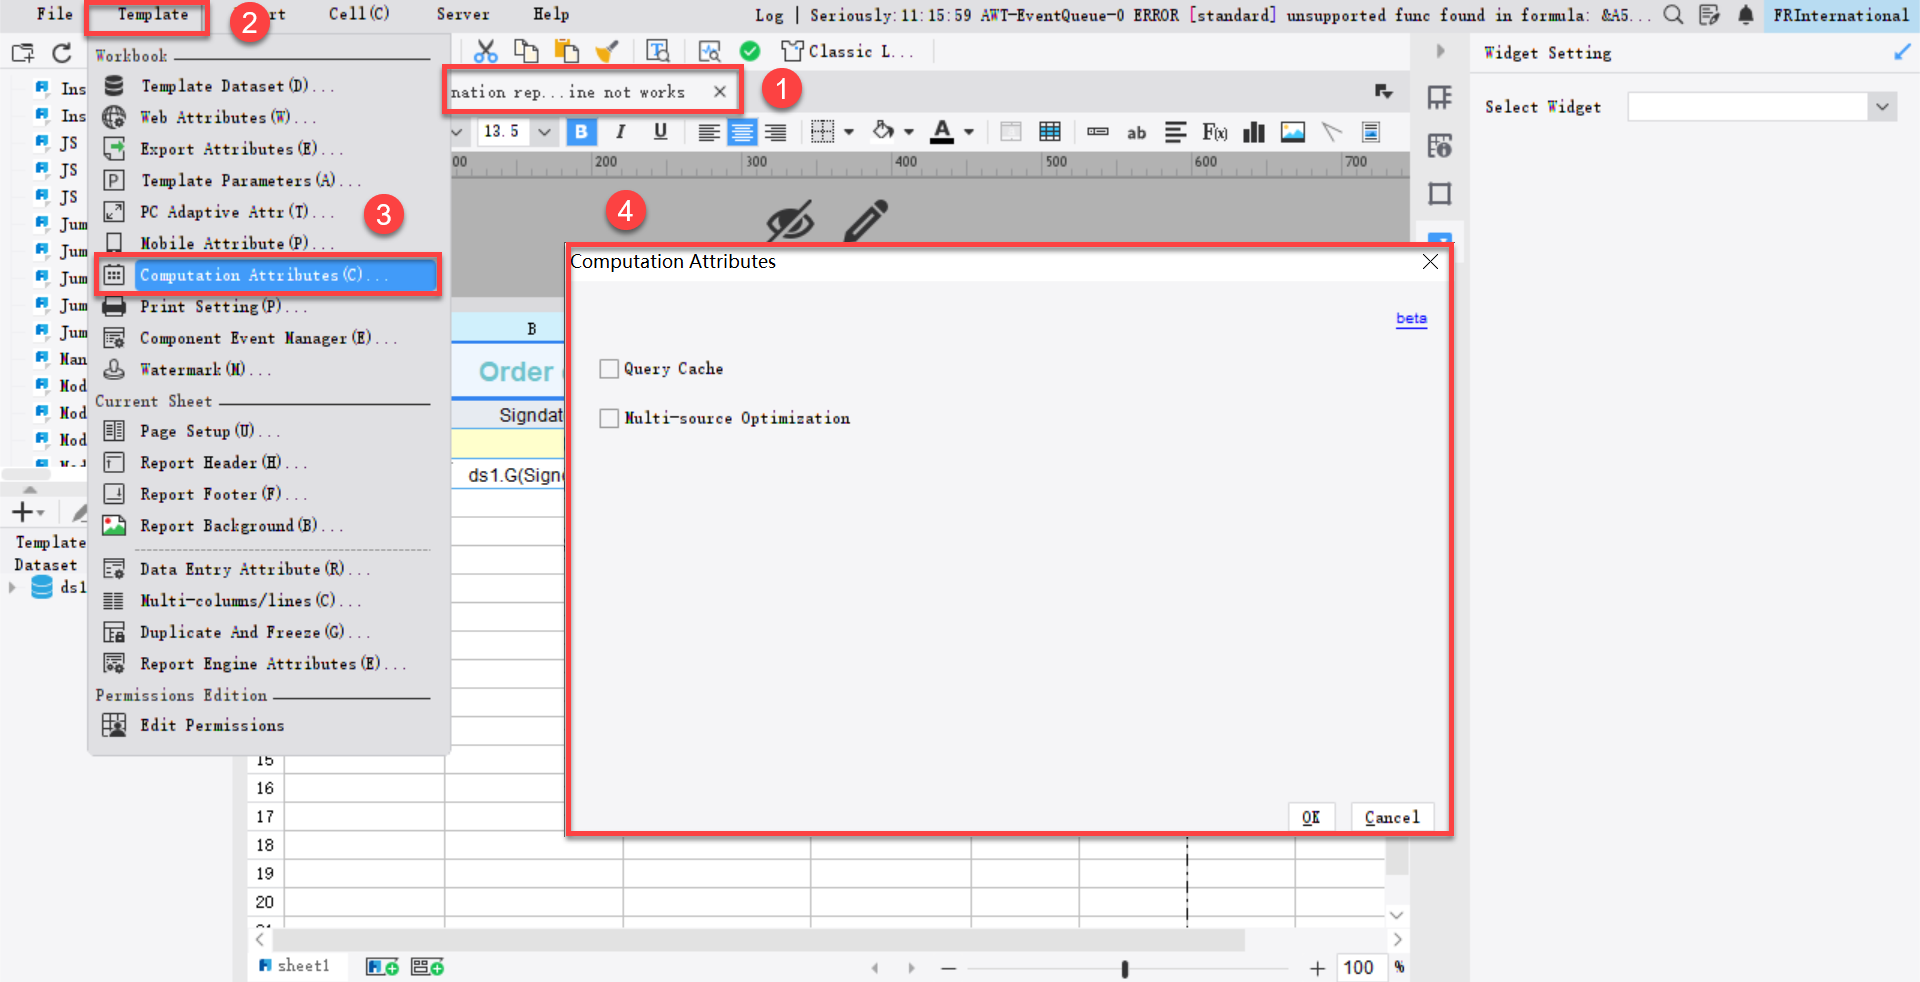Expand the ds1 dataset tree node
Image resolution: width=1920 pixels, height=982 pixels.
tap(12, 588)
